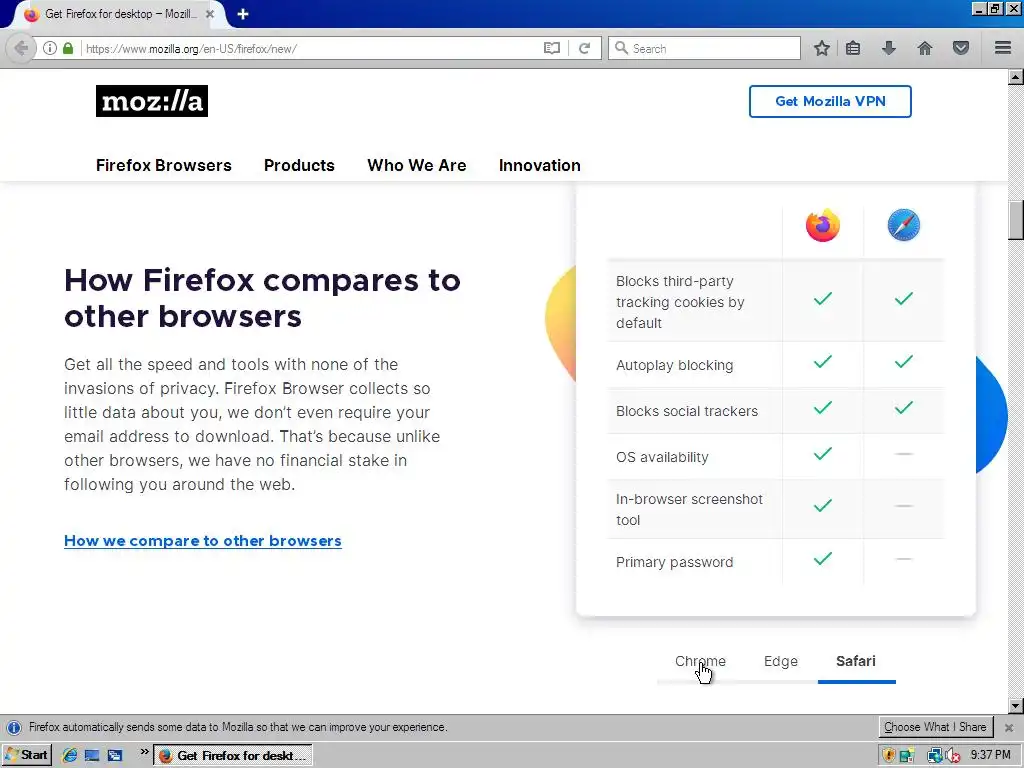Screen dimensions: 1024x768
Task: Click the scrollbar up arrow
Action: coord(1016,77)
